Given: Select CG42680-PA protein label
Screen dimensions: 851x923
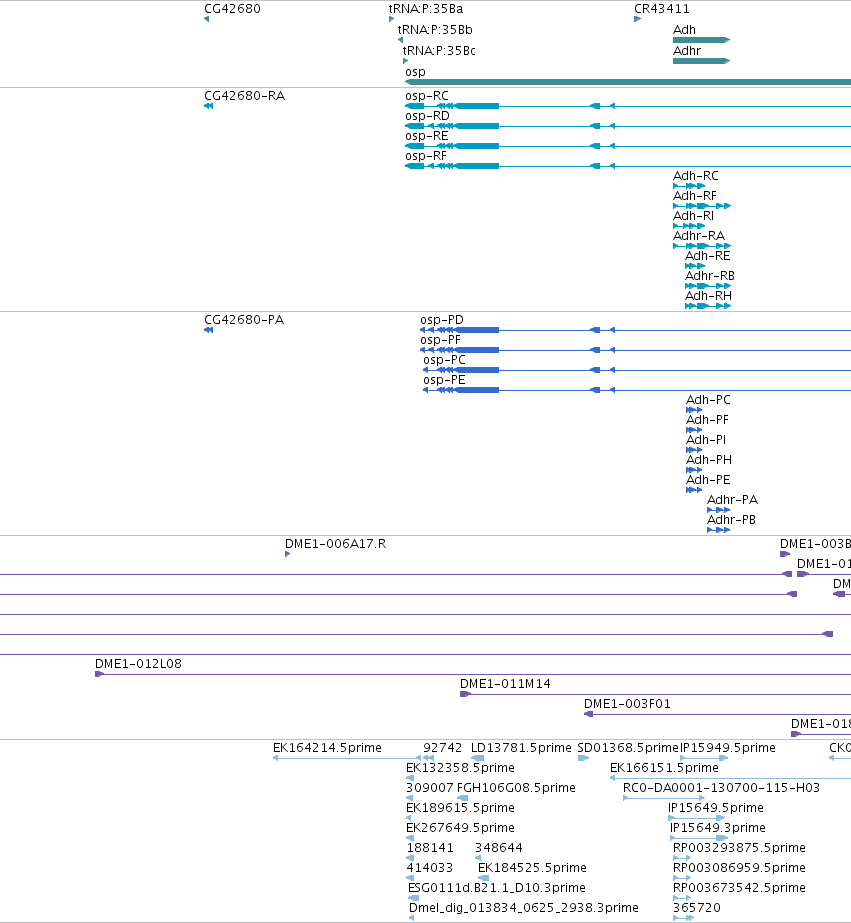Looking at the screenshot, I should [244, 320].
